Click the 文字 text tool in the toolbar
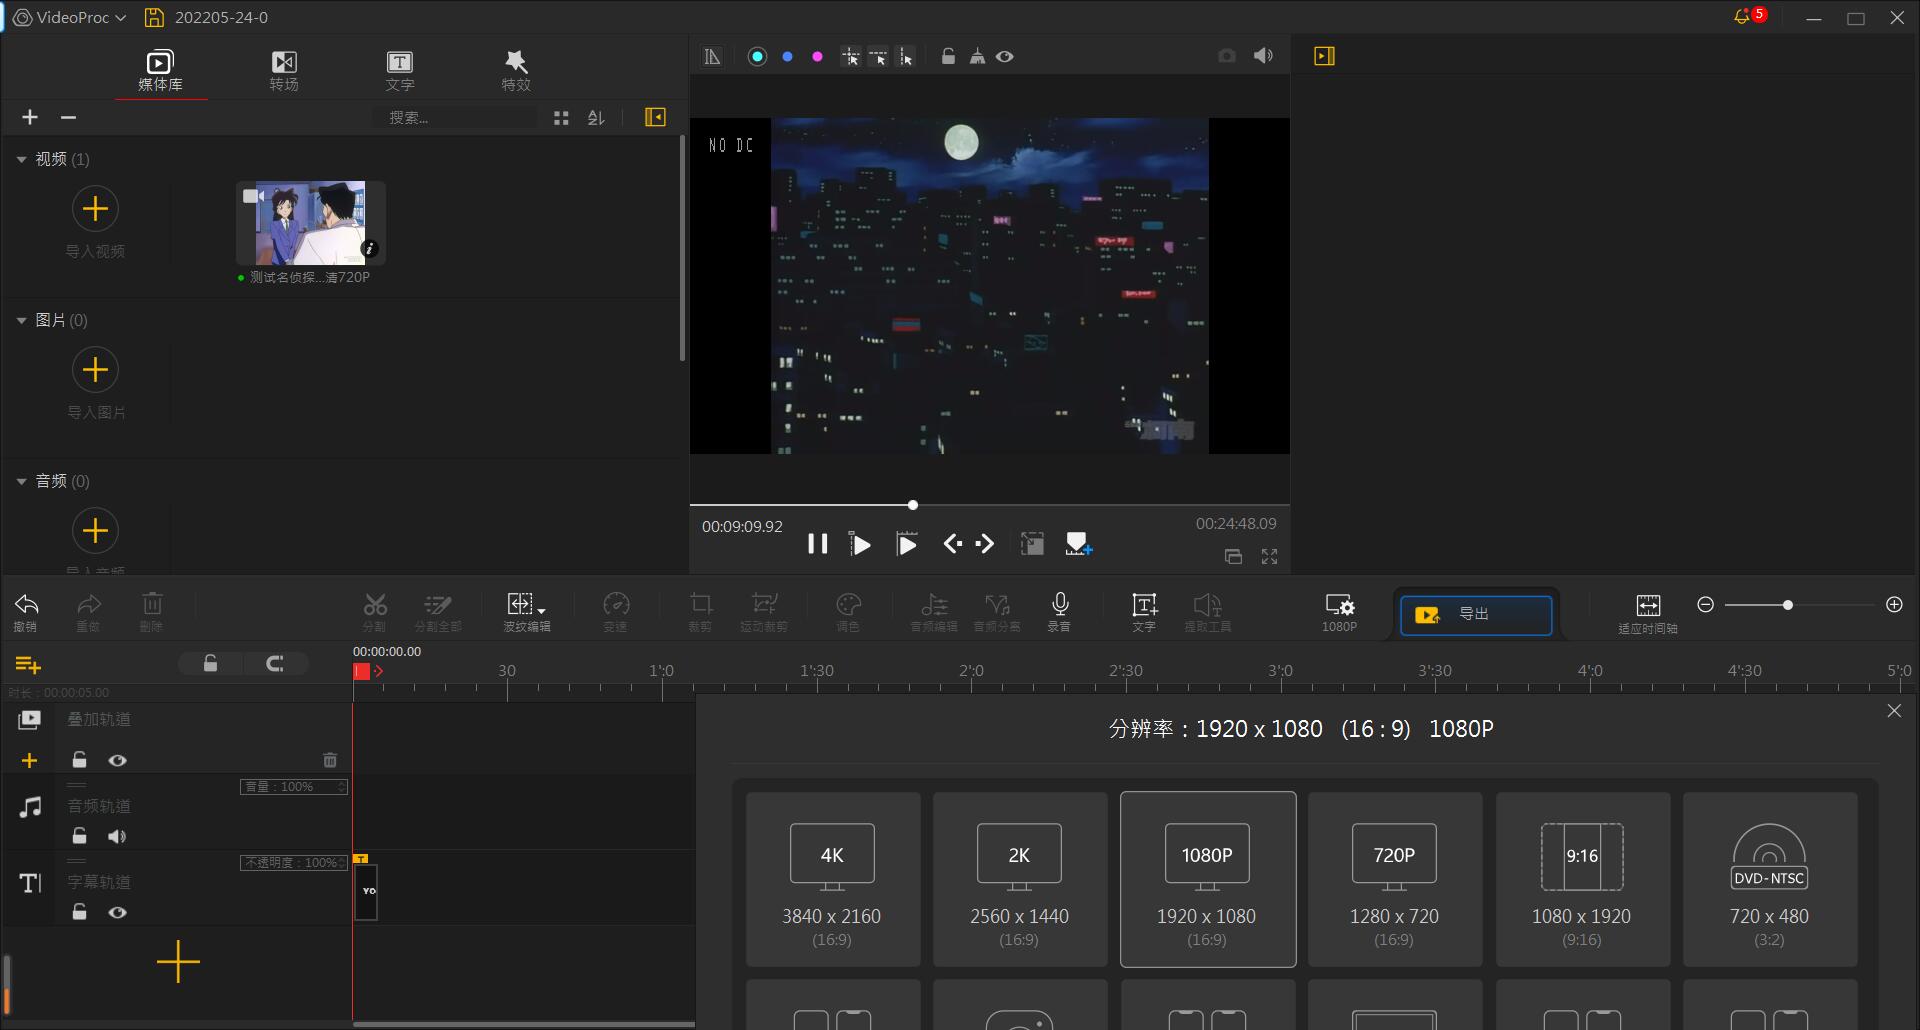This screenshot has width=1920, height=1030. click(1144, 612)
